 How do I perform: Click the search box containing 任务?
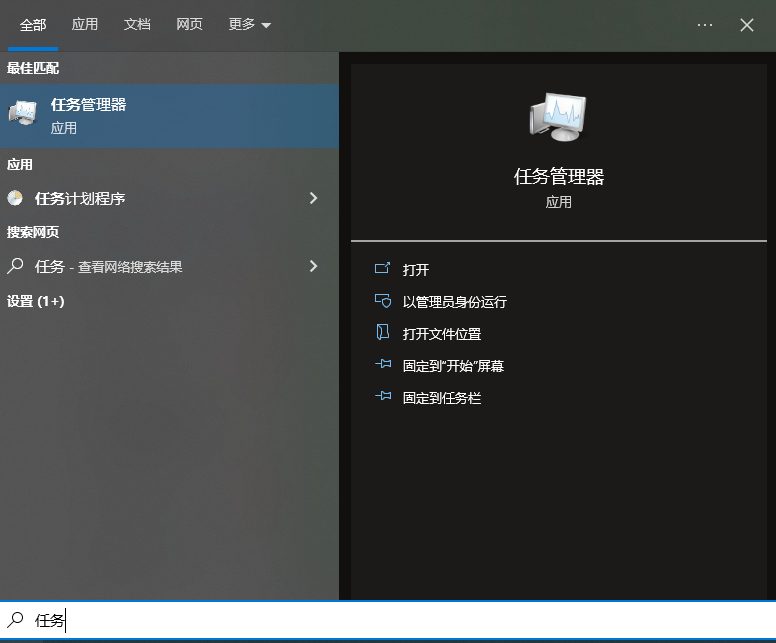point(388,620)
